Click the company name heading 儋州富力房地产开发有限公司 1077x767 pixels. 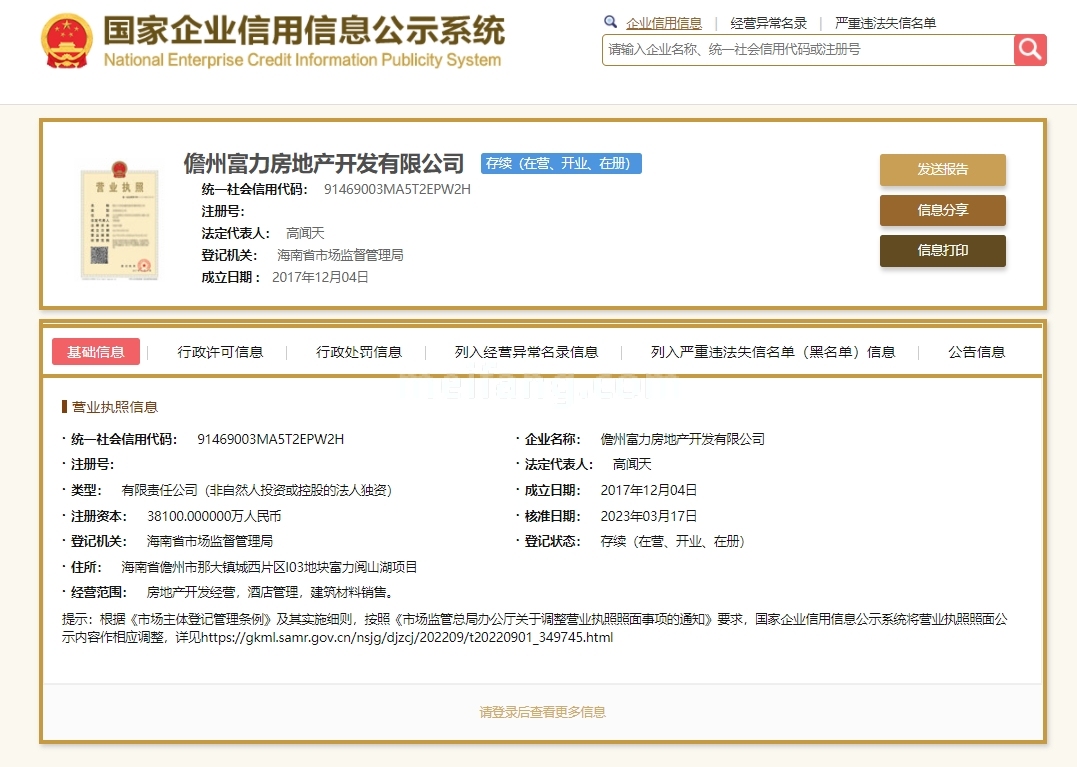point(324,163)
